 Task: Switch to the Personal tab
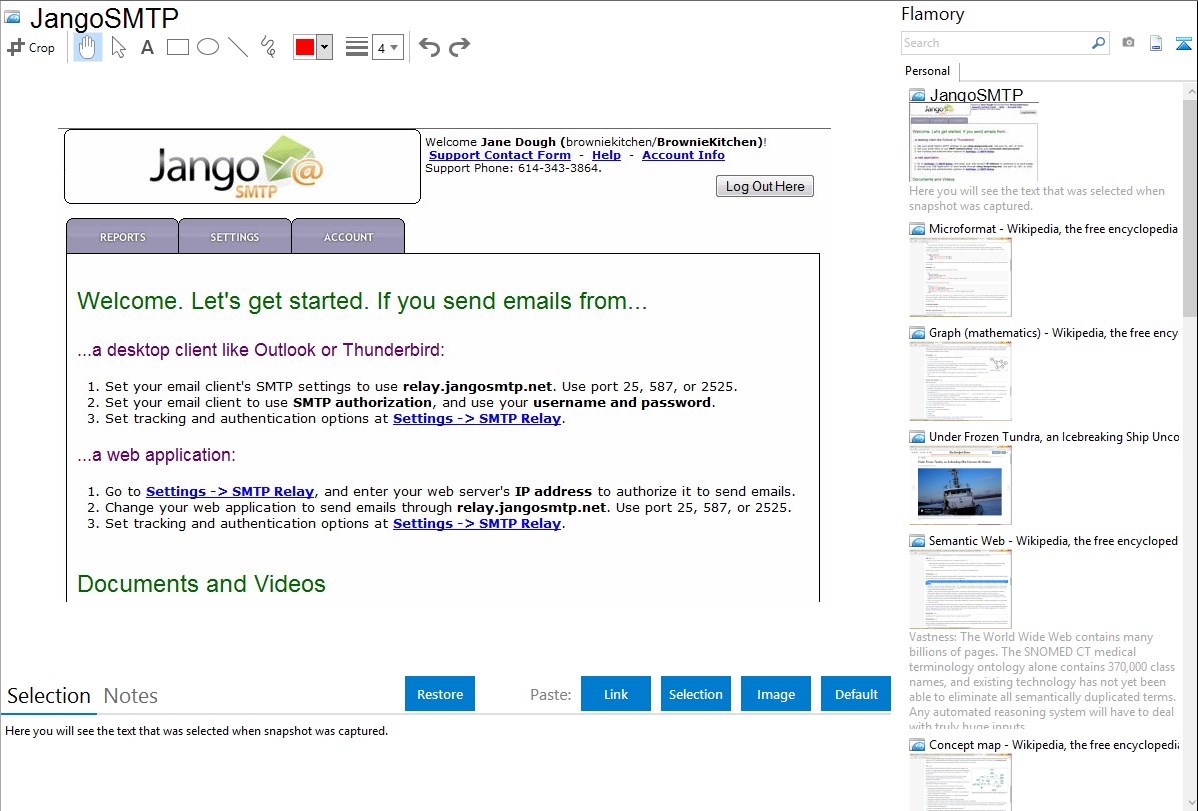tap(928, 71)
